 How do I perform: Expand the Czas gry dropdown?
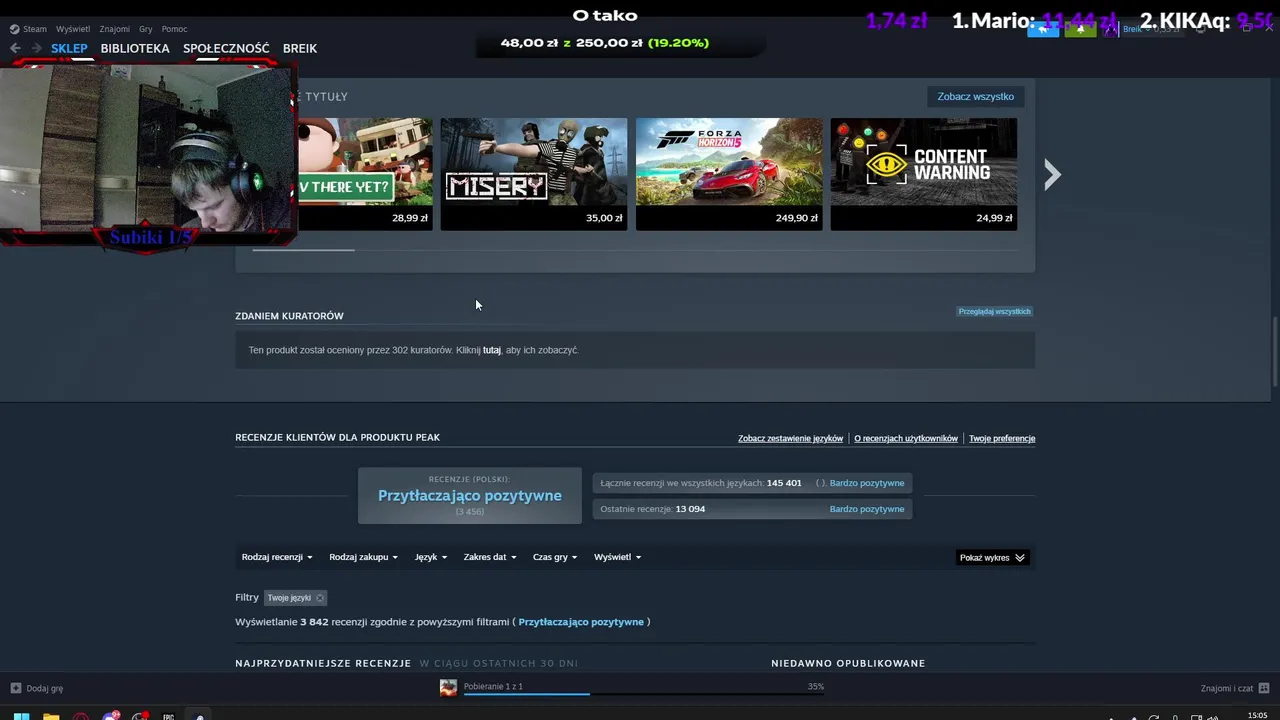[x=555, y=557]
